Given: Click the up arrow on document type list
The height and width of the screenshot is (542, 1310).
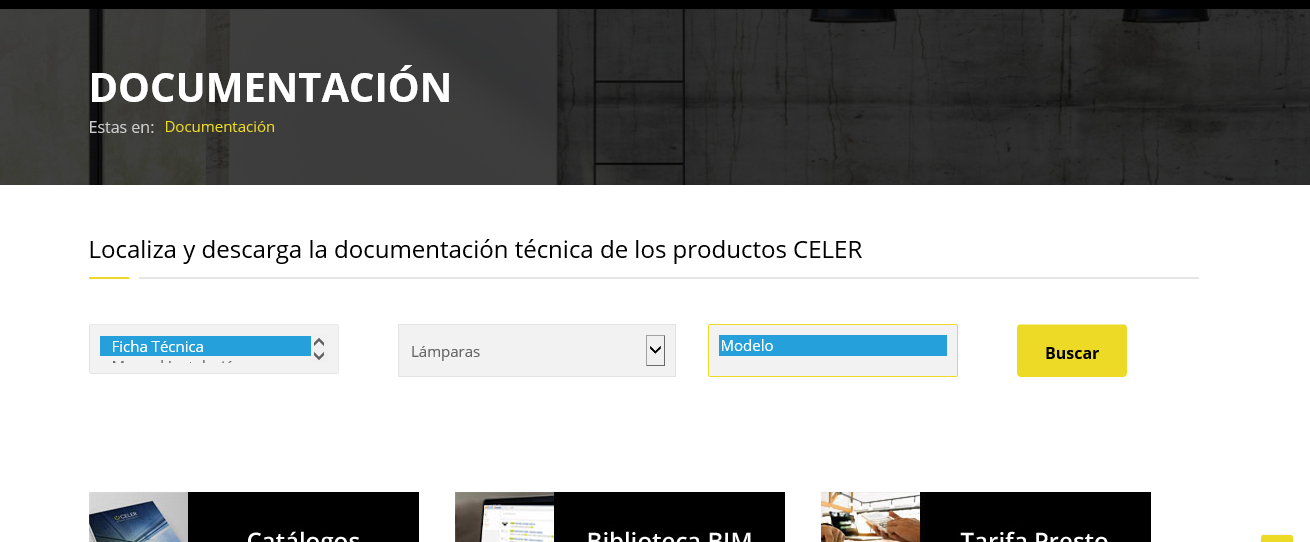Looking at the screenshot, I should point(319,341).
